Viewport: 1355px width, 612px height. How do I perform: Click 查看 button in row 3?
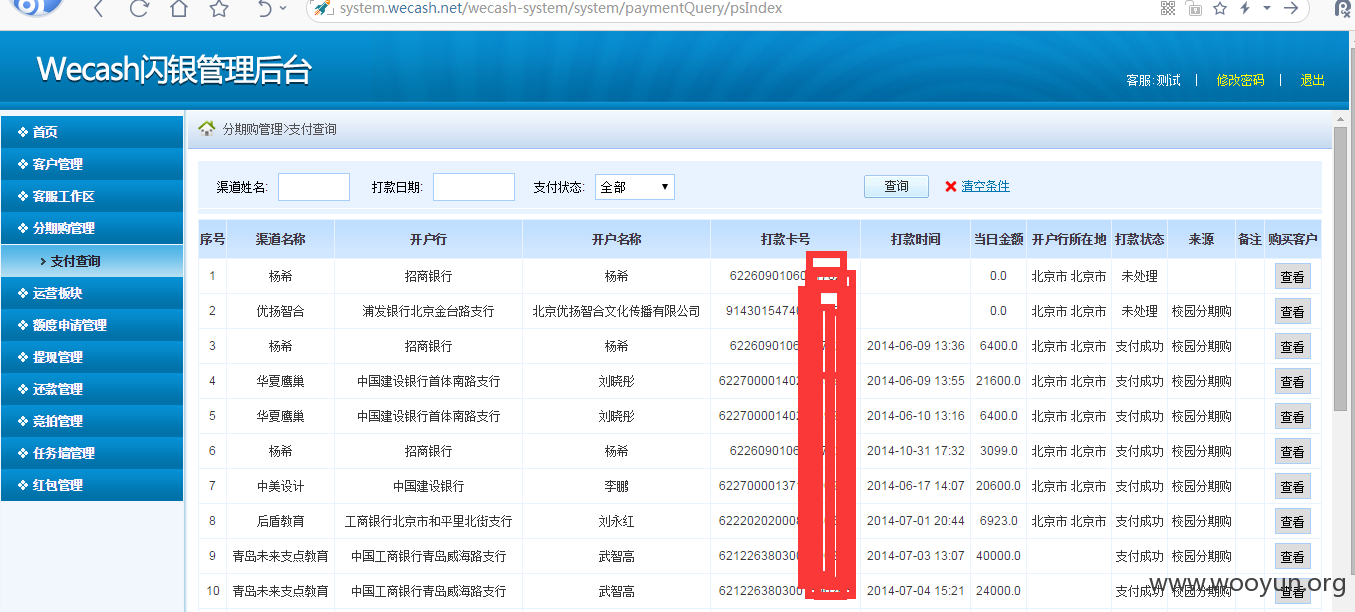(x=1292, y=347)
